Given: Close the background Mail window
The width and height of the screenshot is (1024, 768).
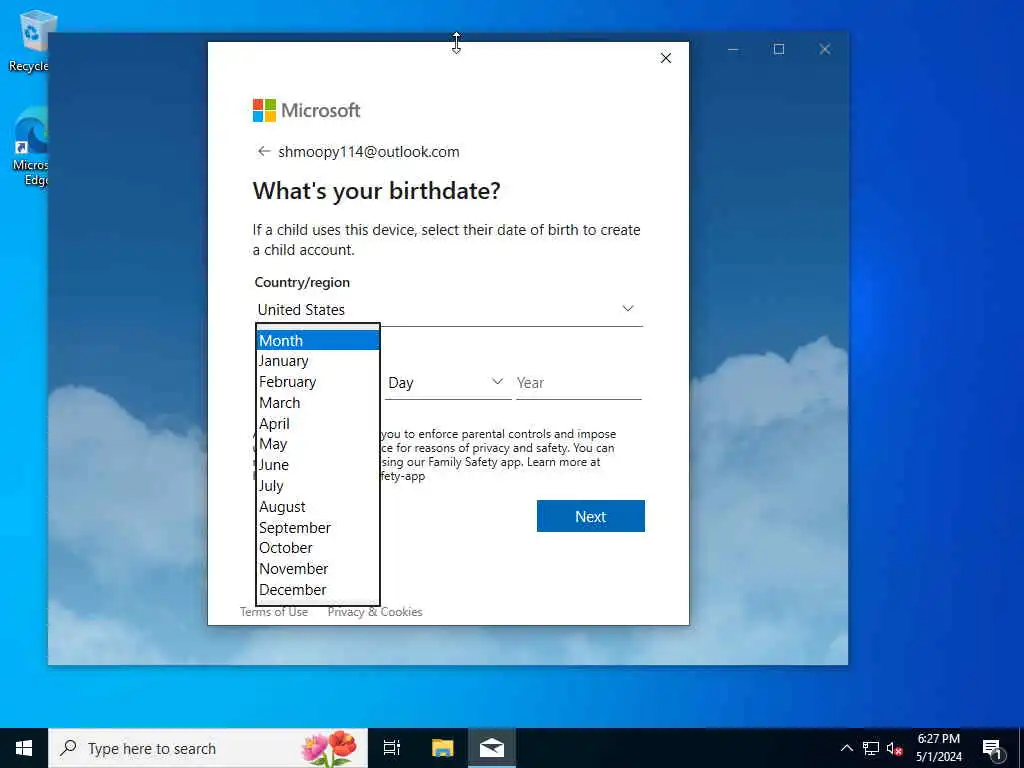Looking at the screenshot, I should (x=825, y=49).
